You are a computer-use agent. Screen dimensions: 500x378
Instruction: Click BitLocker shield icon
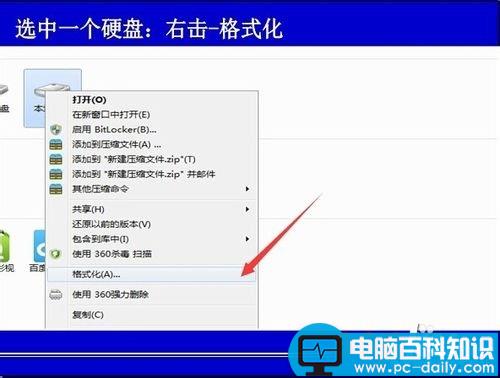[56, 129]
